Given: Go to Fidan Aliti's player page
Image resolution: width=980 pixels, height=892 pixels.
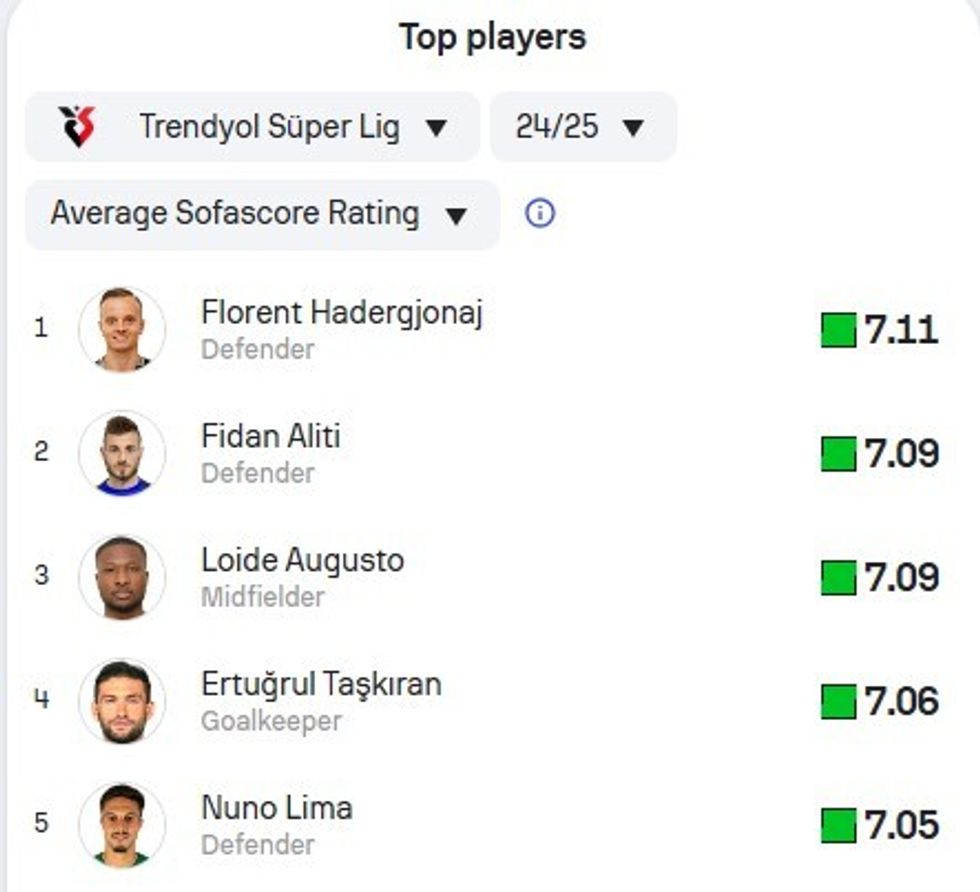Looking at the screenshot, I should (x=271, y=437).
